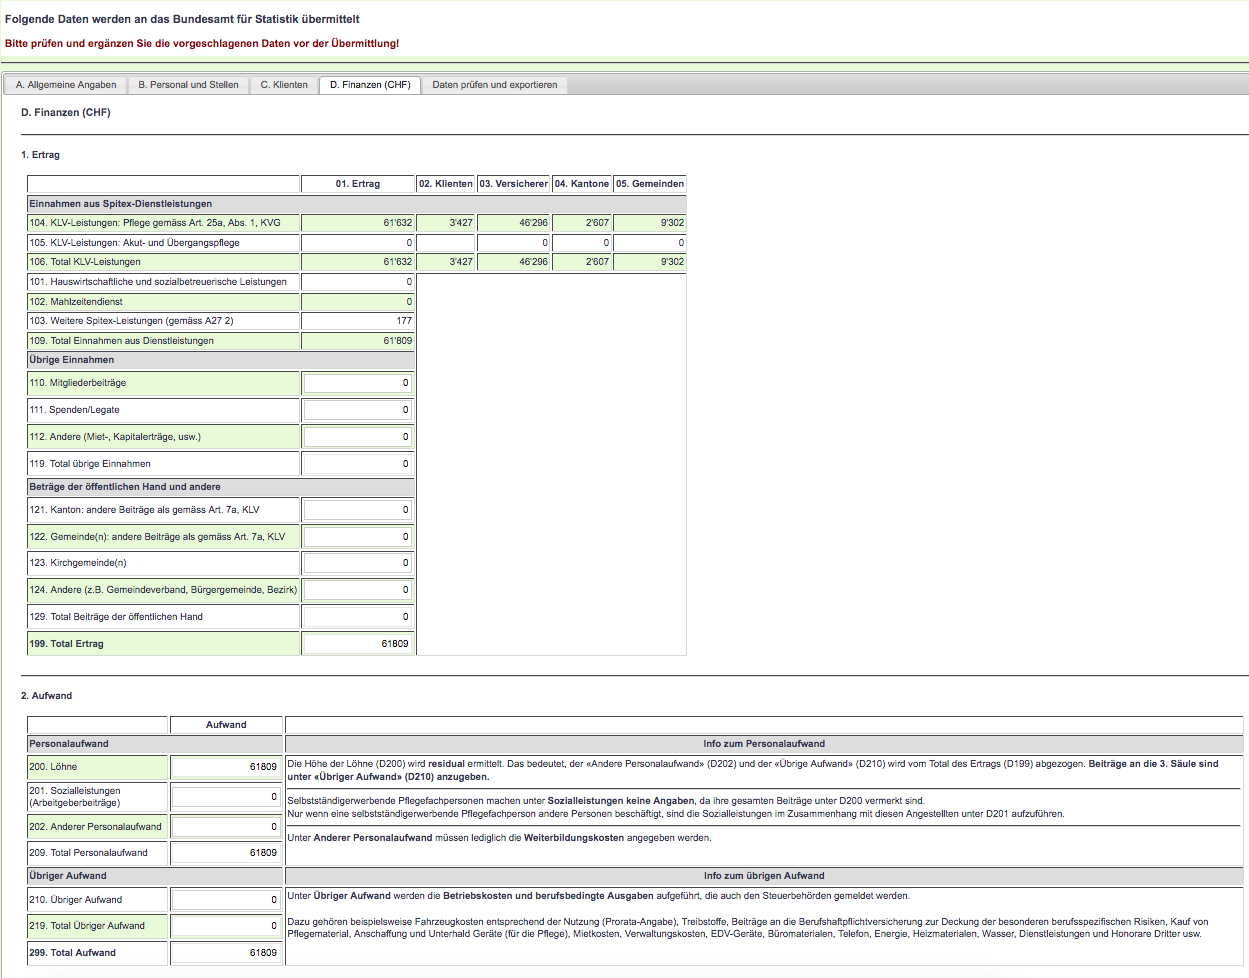Screen dimensions: 1249x978
Task: Edit the 201. Sozialleistungen input field
Action: (226, 797)
